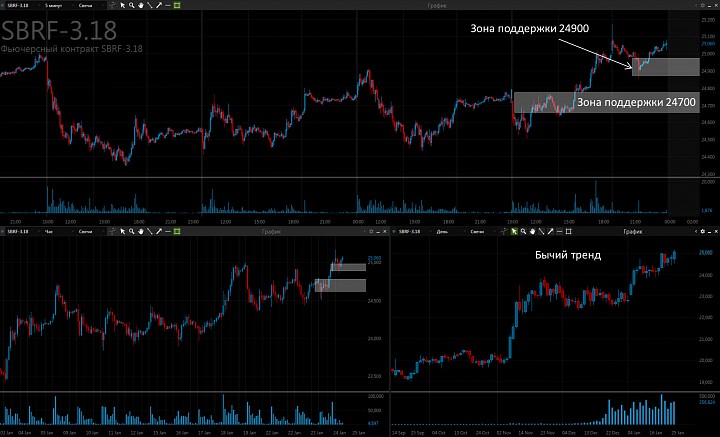
Task: Click 100,000 volume label on hourly chart
Action: click(x=376, y=395)
